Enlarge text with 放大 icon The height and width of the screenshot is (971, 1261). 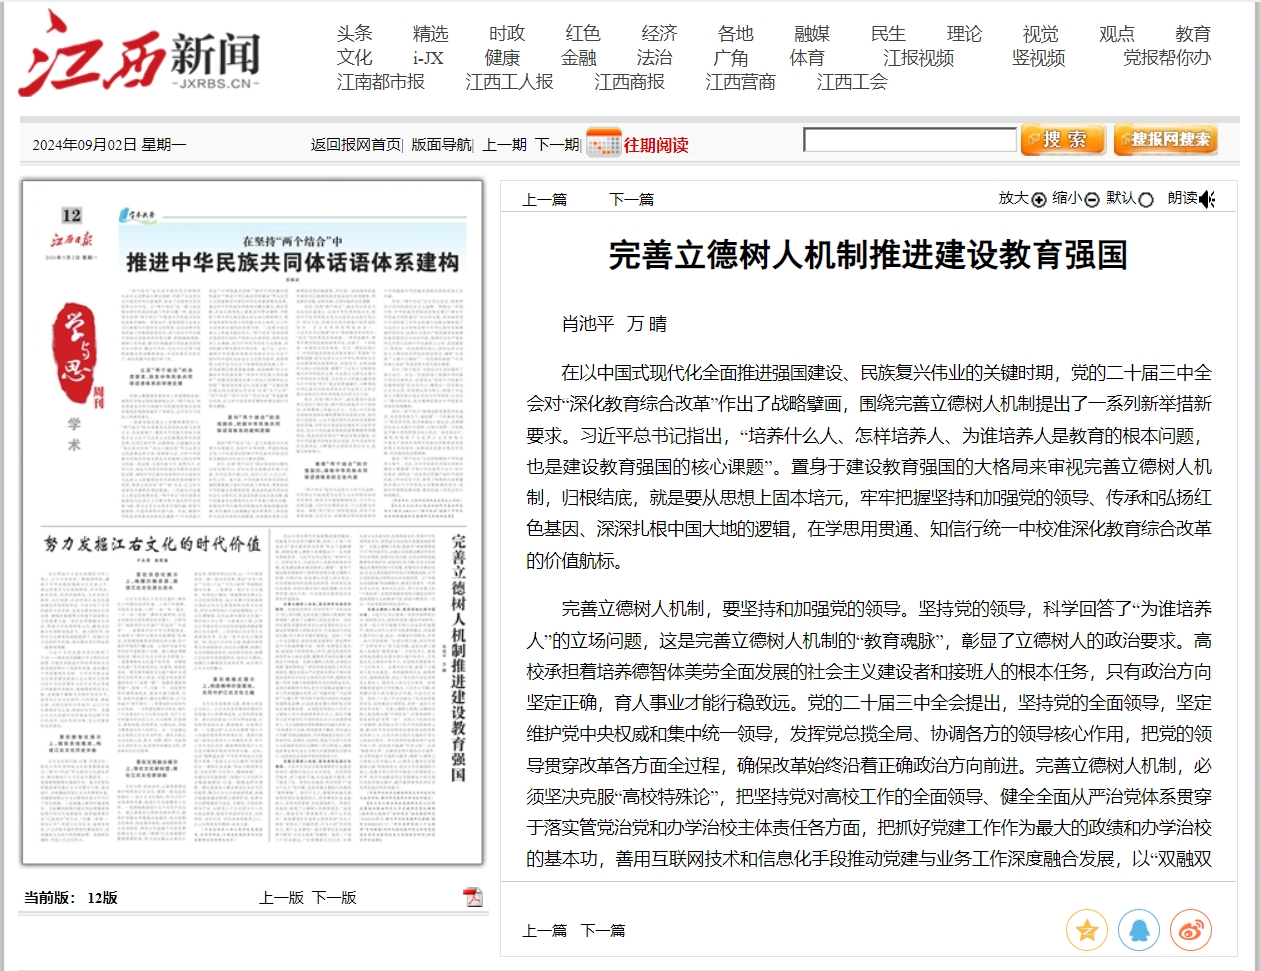click(x=1039, y=199)
